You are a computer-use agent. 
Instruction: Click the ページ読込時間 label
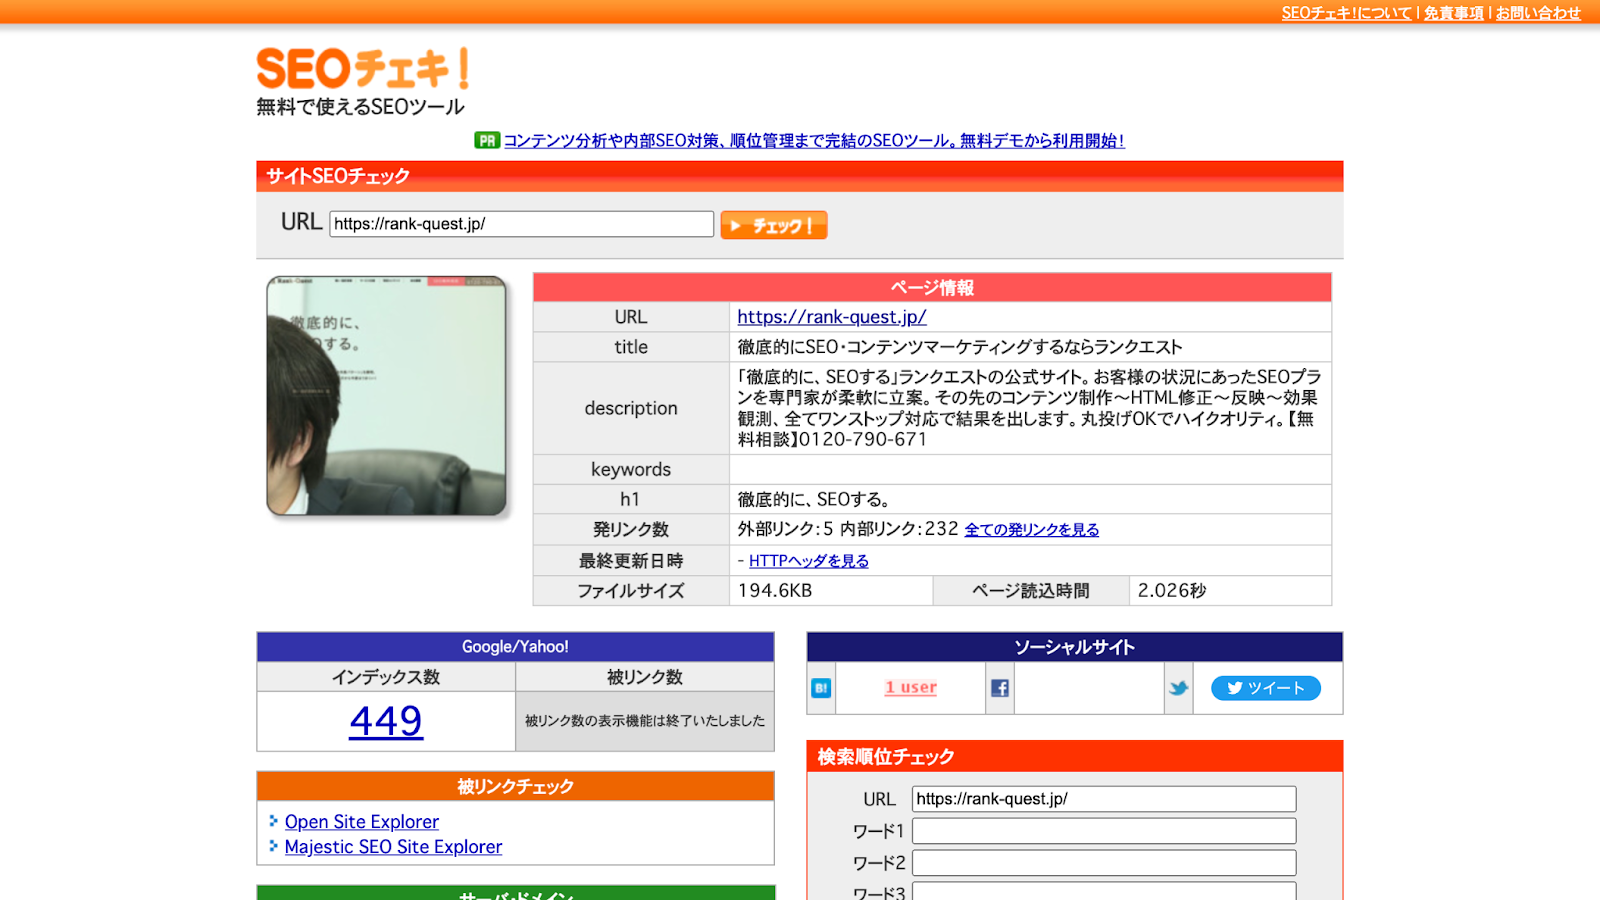(x=1031, y=591)
